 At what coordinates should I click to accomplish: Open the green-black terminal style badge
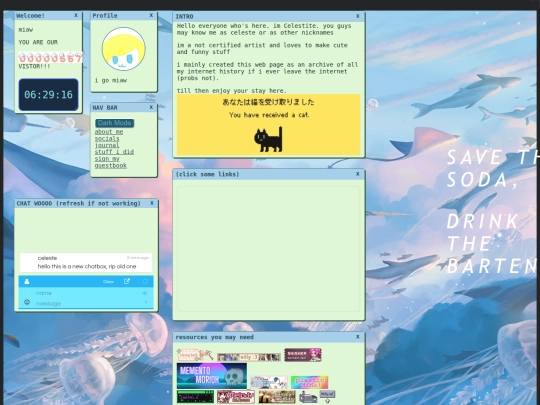[x=195, y=397]
